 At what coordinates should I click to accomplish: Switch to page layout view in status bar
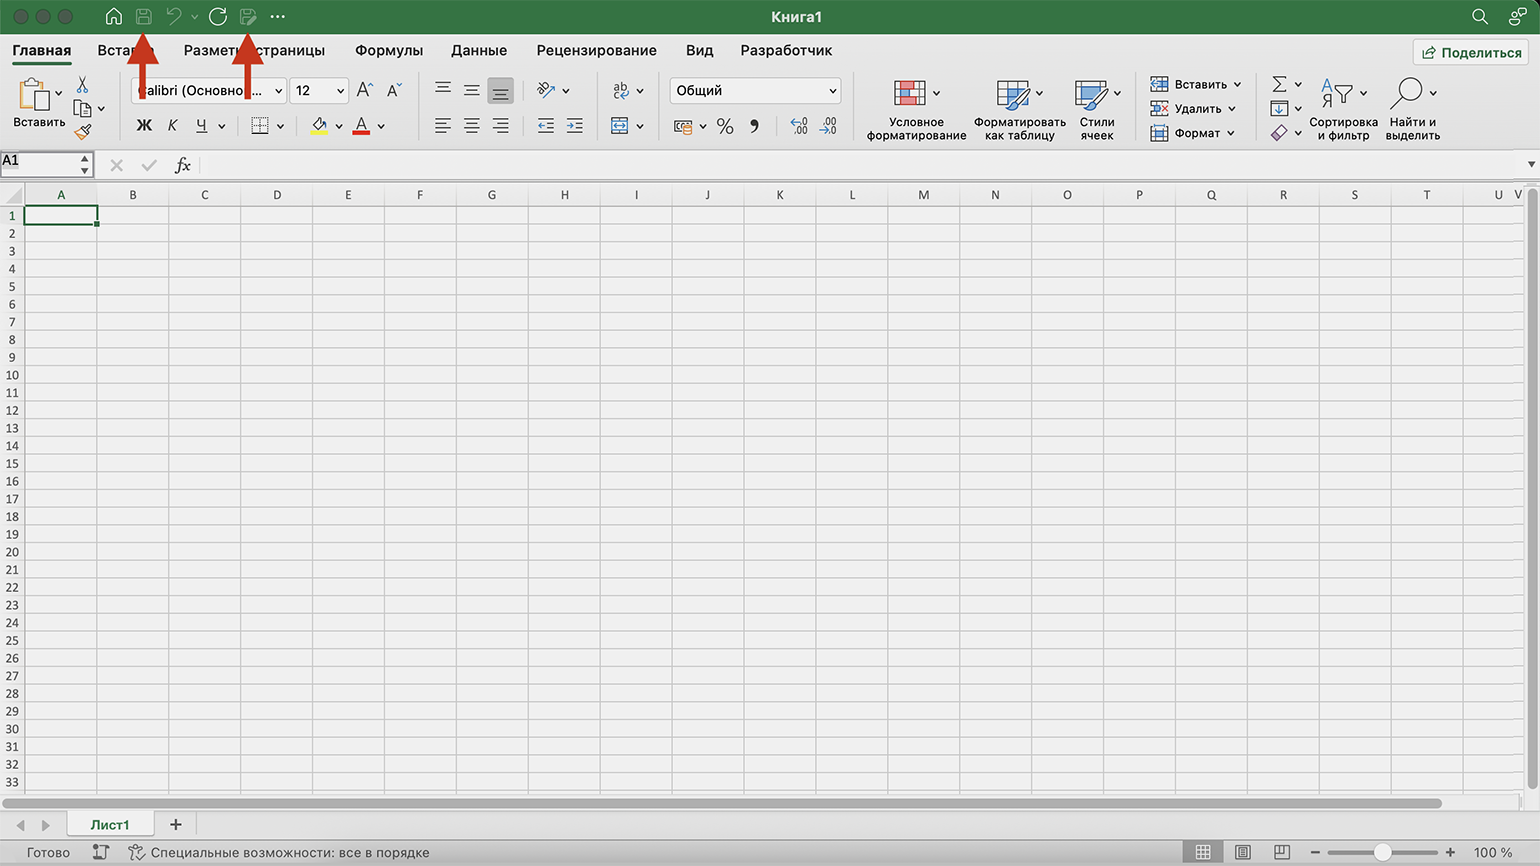click(1242, 852)
